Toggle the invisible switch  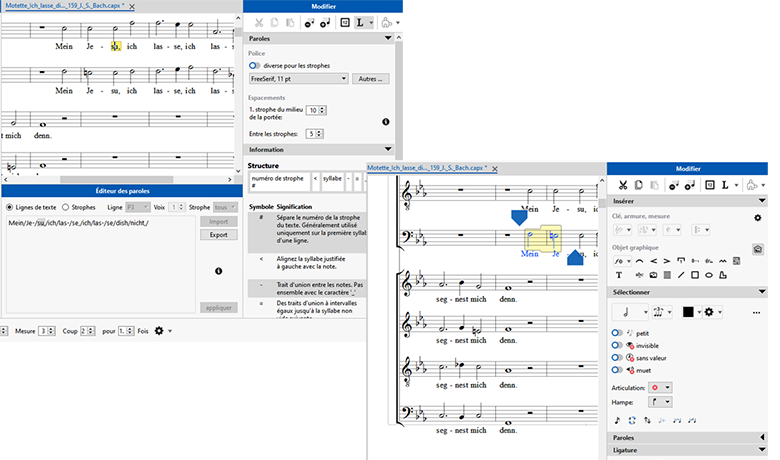[617, 345]
